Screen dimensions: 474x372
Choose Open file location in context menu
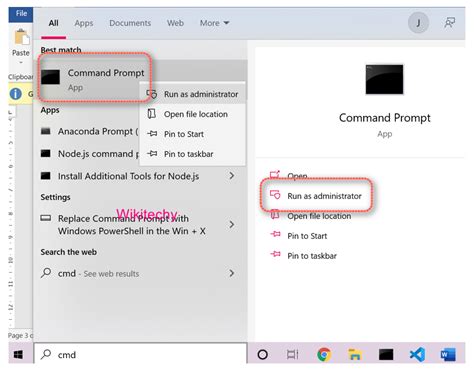193,114
